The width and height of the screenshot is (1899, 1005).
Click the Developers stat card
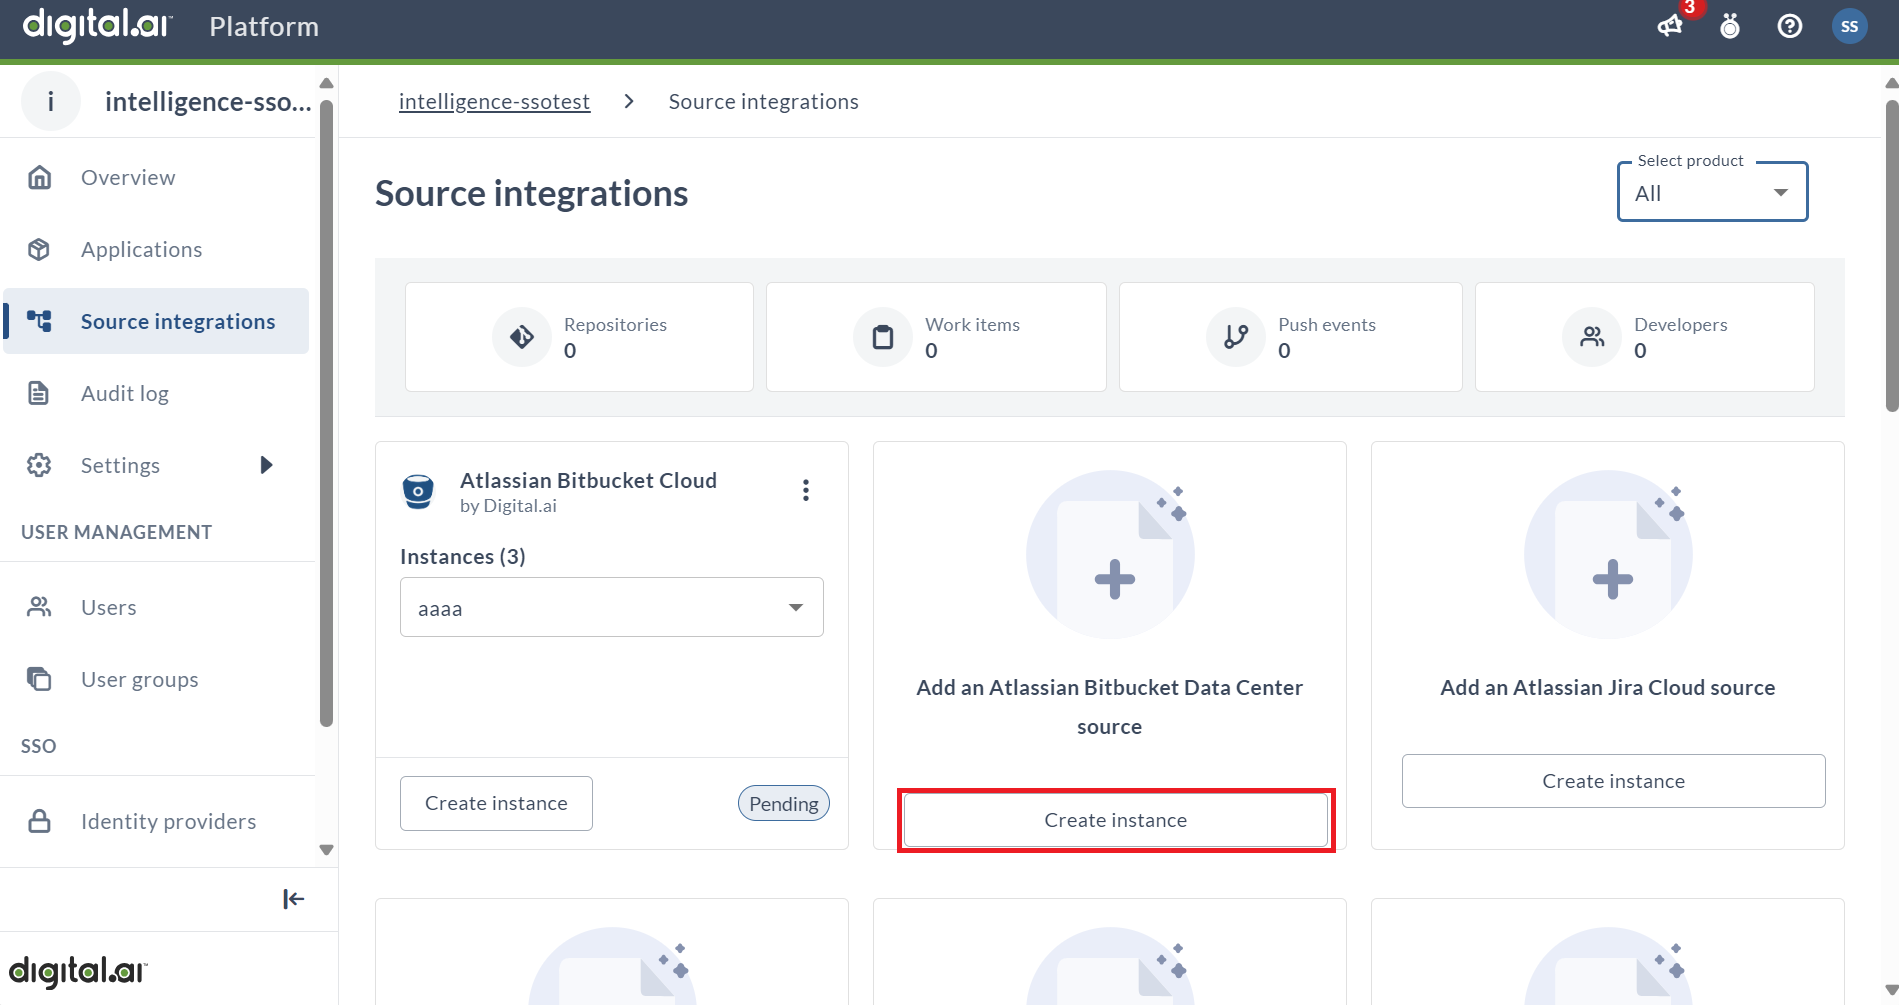pyautogui.click(x=1644, y=337)
